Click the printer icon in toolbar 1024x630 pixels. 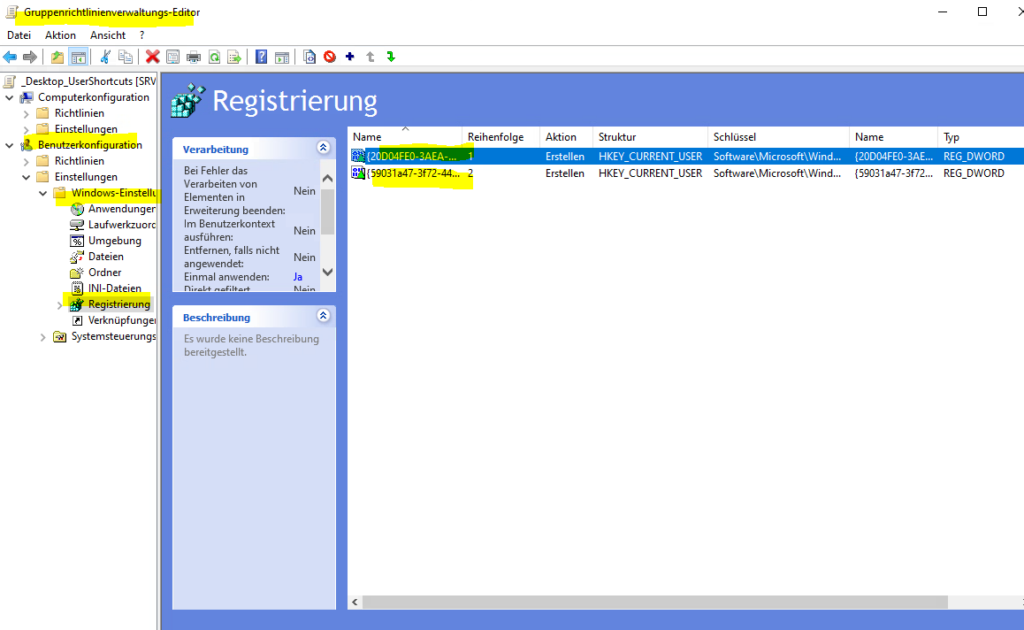(x=193, y=57)
